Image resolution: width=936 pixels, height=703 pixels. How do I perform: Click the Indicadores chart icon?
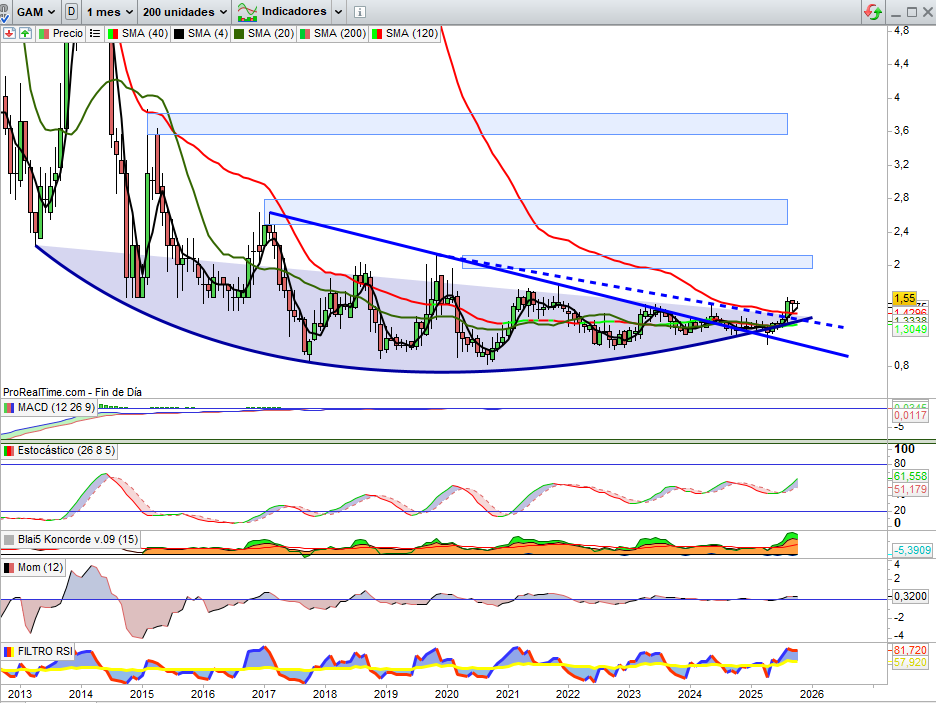[246, 12]
